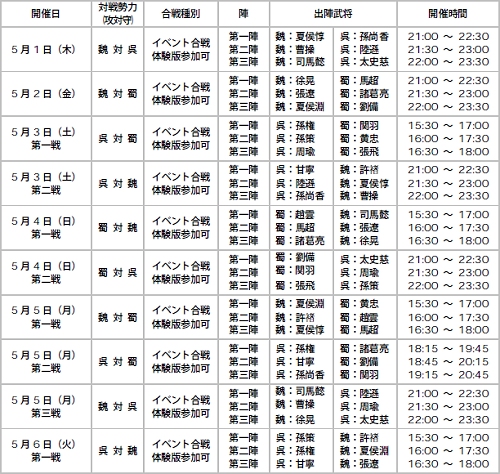Click 蜀:黄忠 in 5月3日 第一戦 row
Image resolution: width=500 pixels, height=474 pixels.
click(359, 139)
